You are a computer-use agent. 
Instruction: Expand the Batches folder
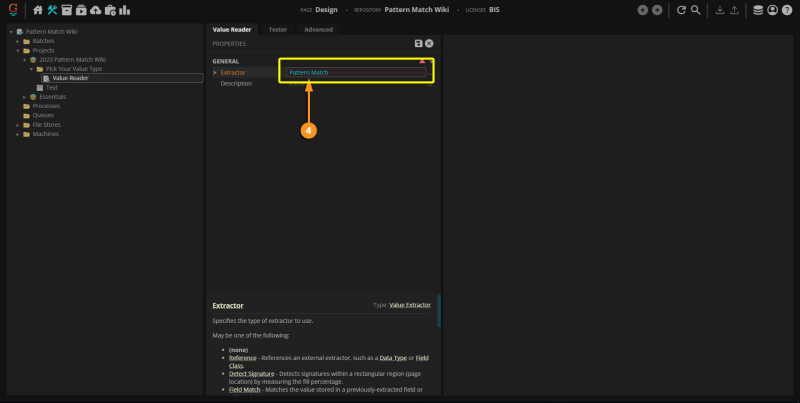pos(18,41)
